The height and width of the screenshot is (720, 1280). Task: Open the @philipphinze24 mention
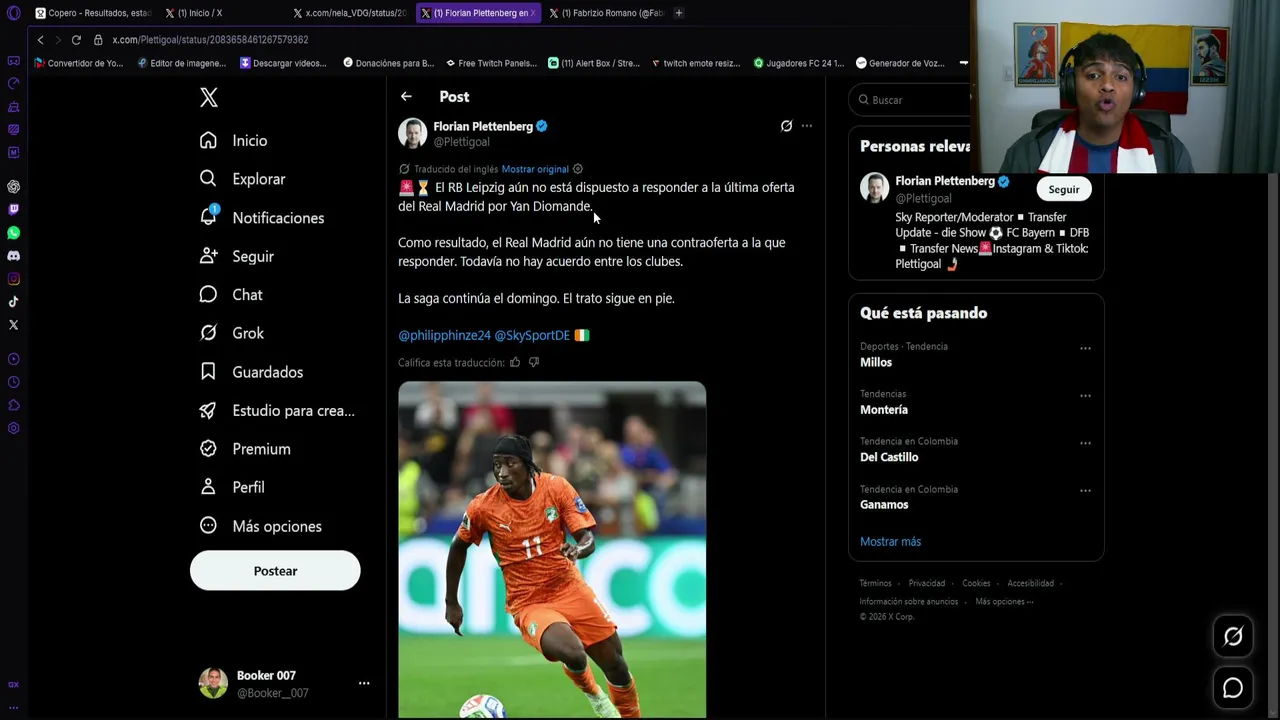[444, 335]
